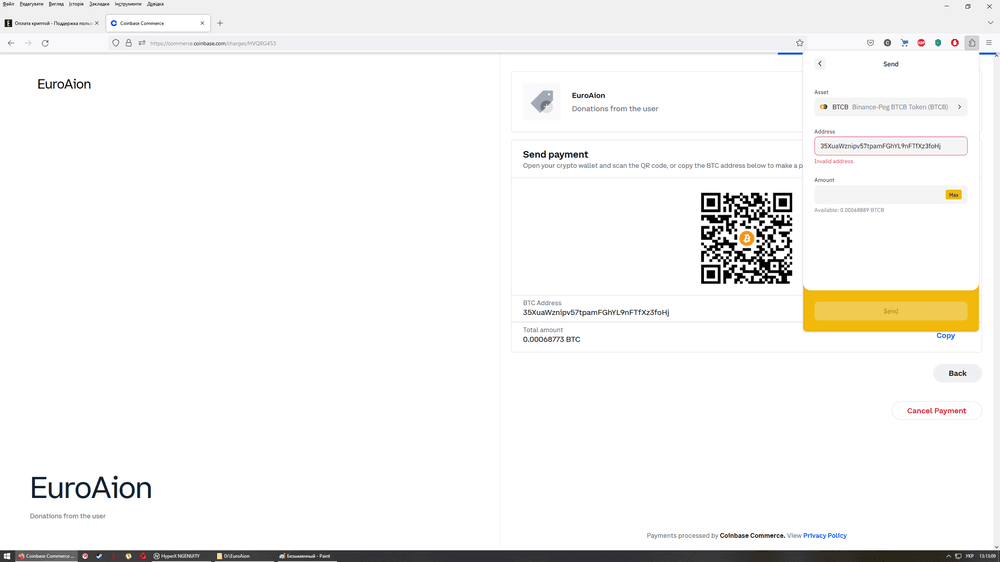Click the wallet Address input field
Image resolution: width=1000 pixels, height=562 pixels.
point(890,146)
